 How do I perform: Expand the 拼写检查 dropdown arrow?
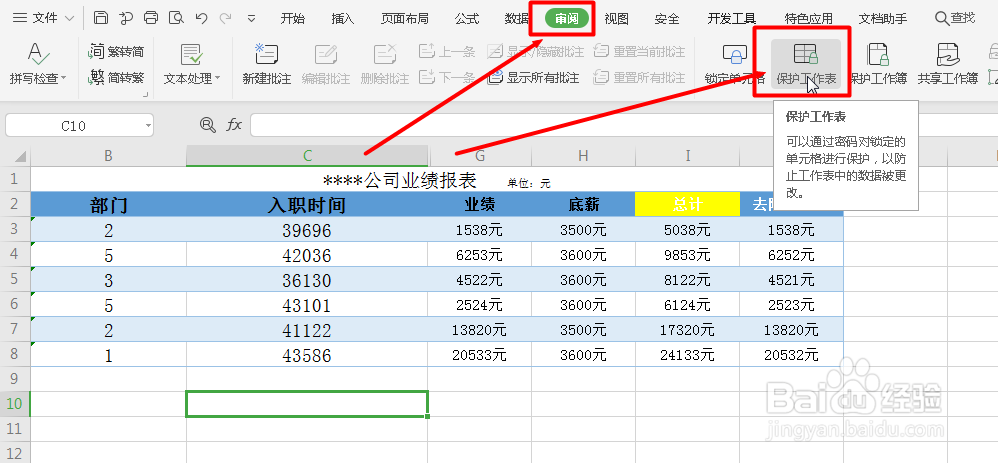[63, 79]
